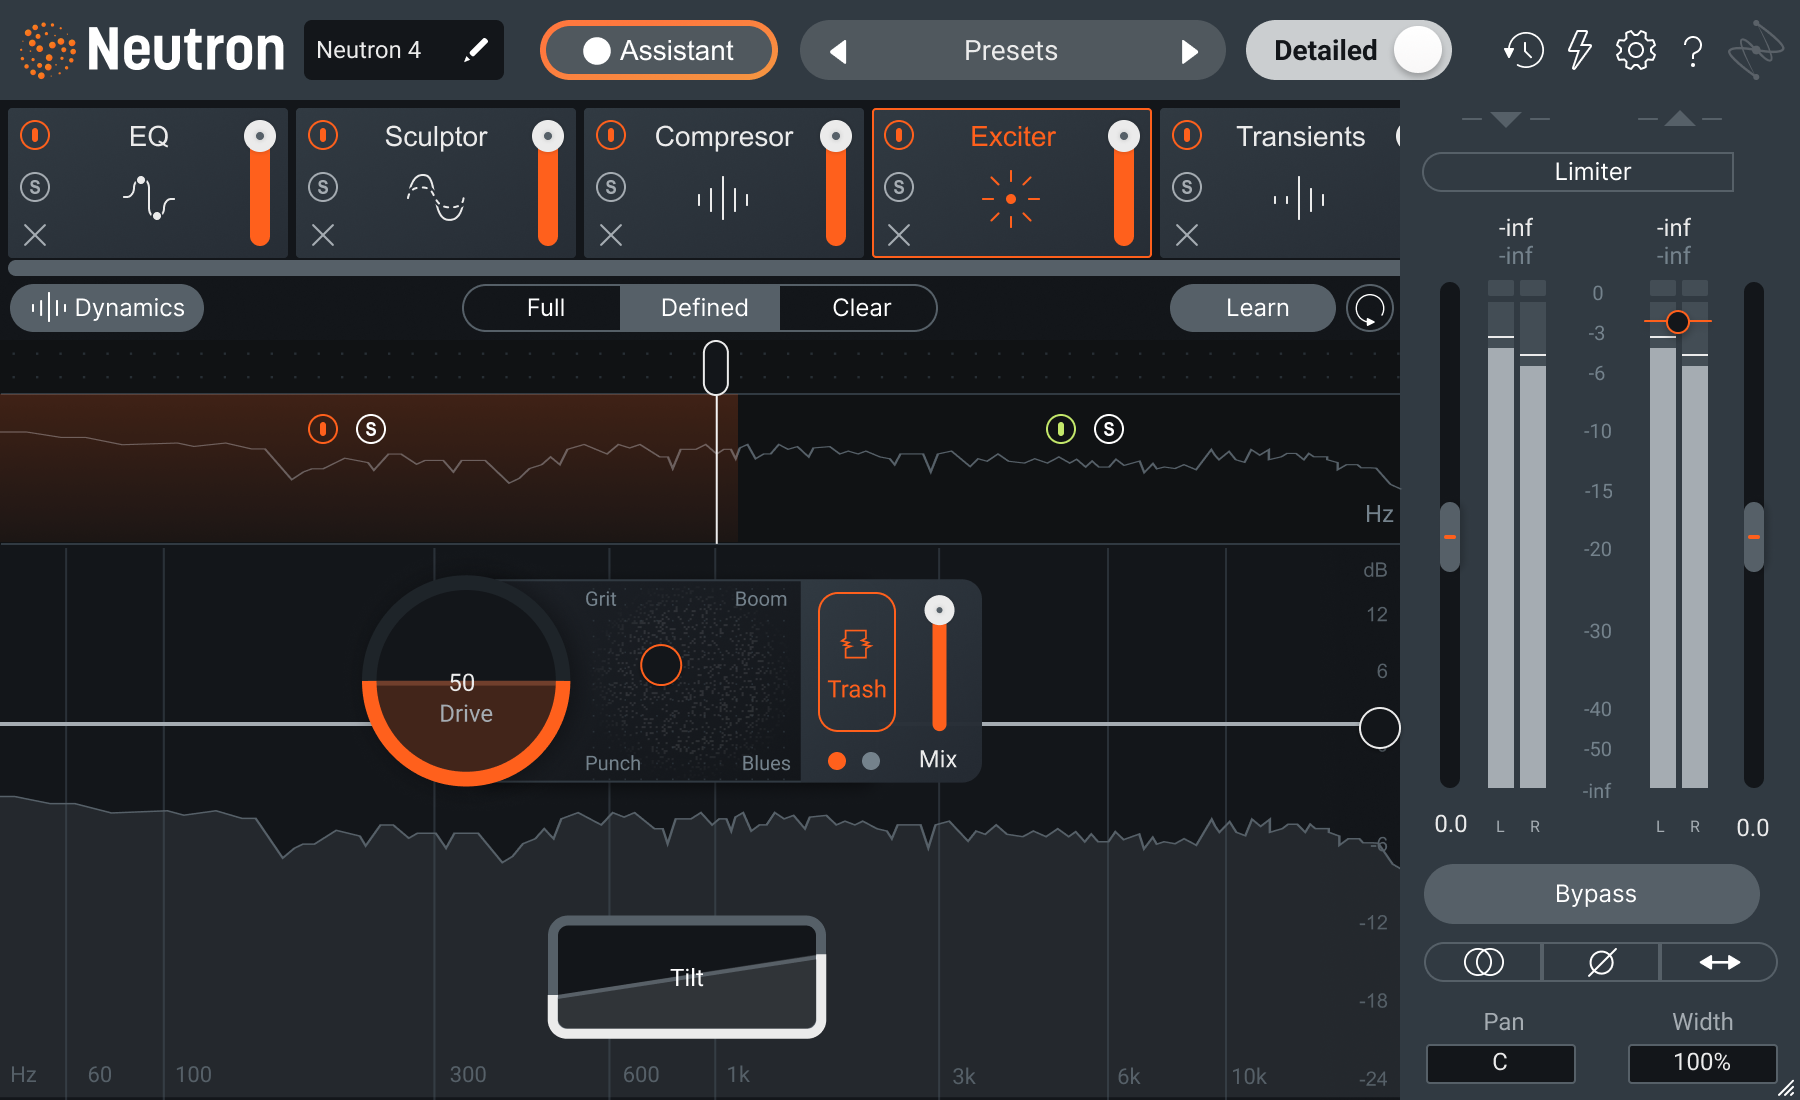
Task: Swap channels with double arrow button
Action: [1719, 962]
